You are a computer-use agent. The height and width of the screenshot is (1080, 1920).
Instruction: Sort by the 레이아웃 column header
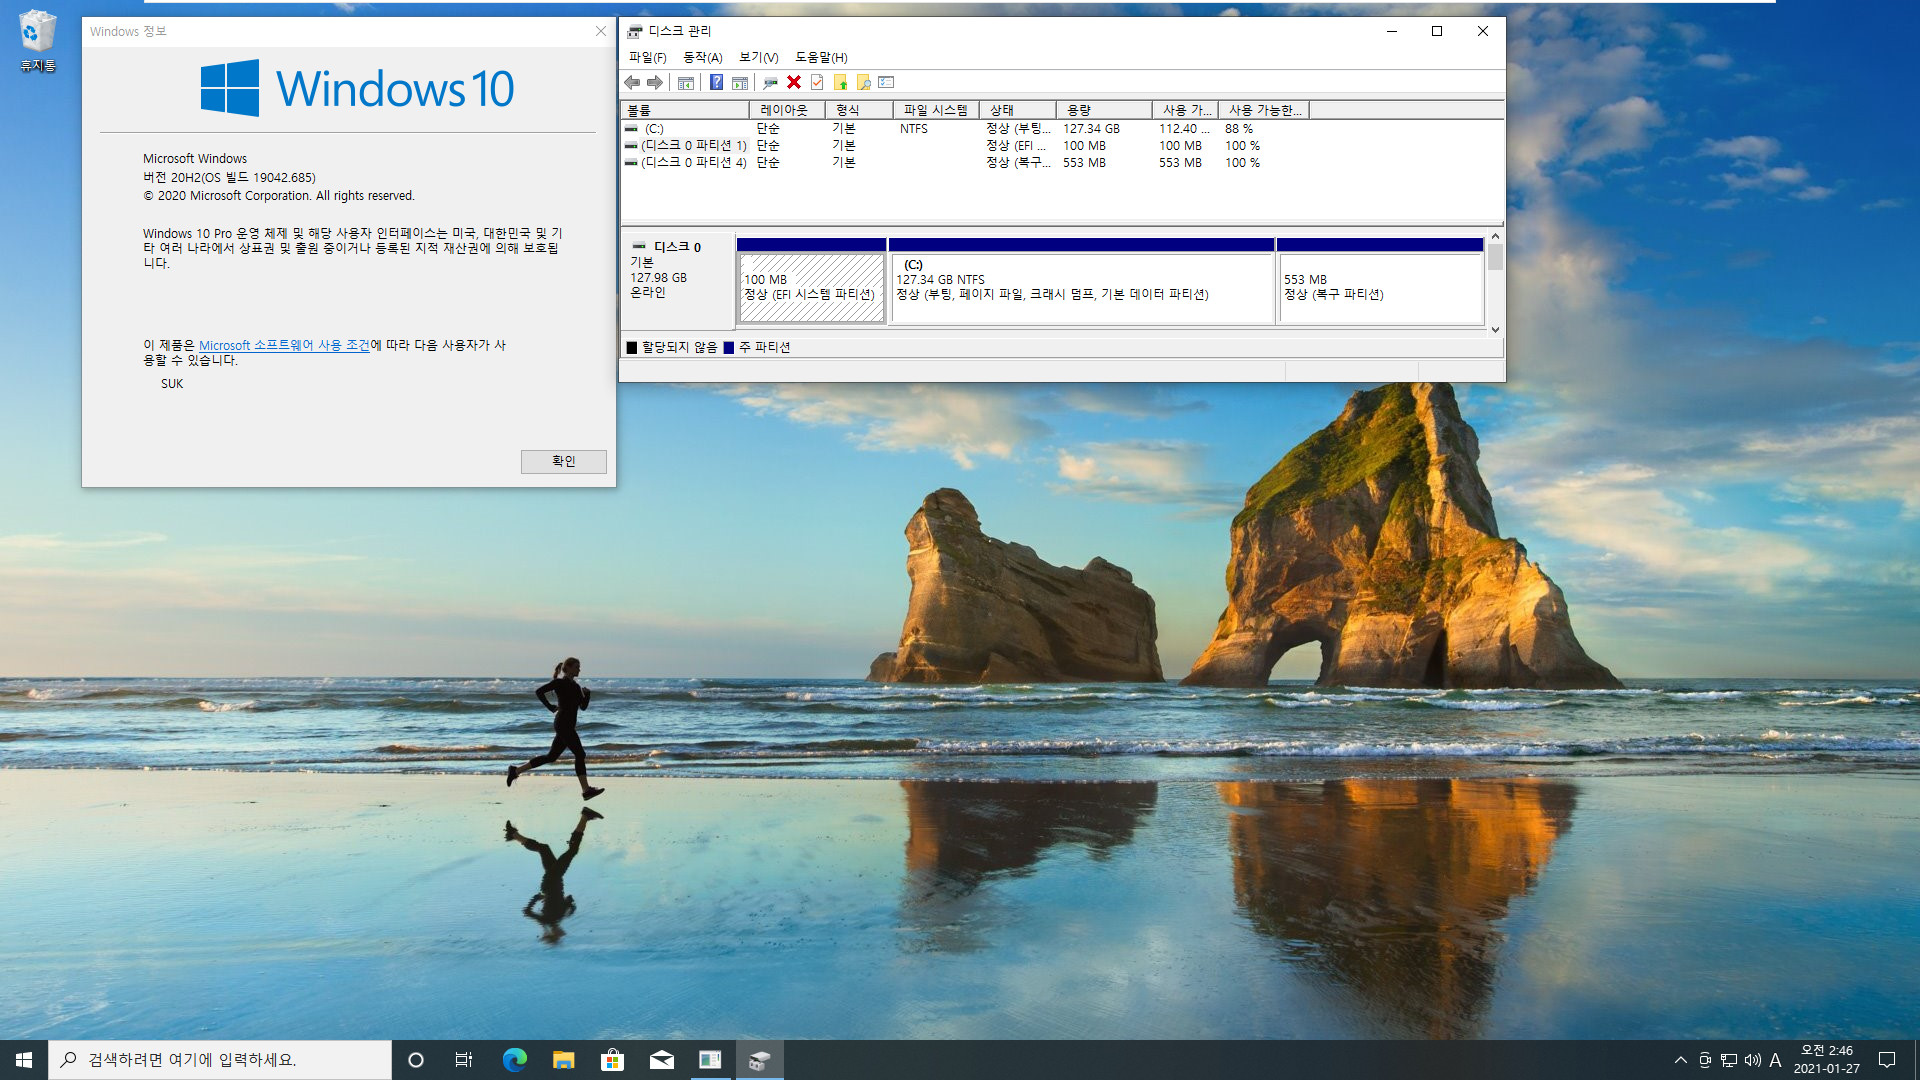coord(787,110)
